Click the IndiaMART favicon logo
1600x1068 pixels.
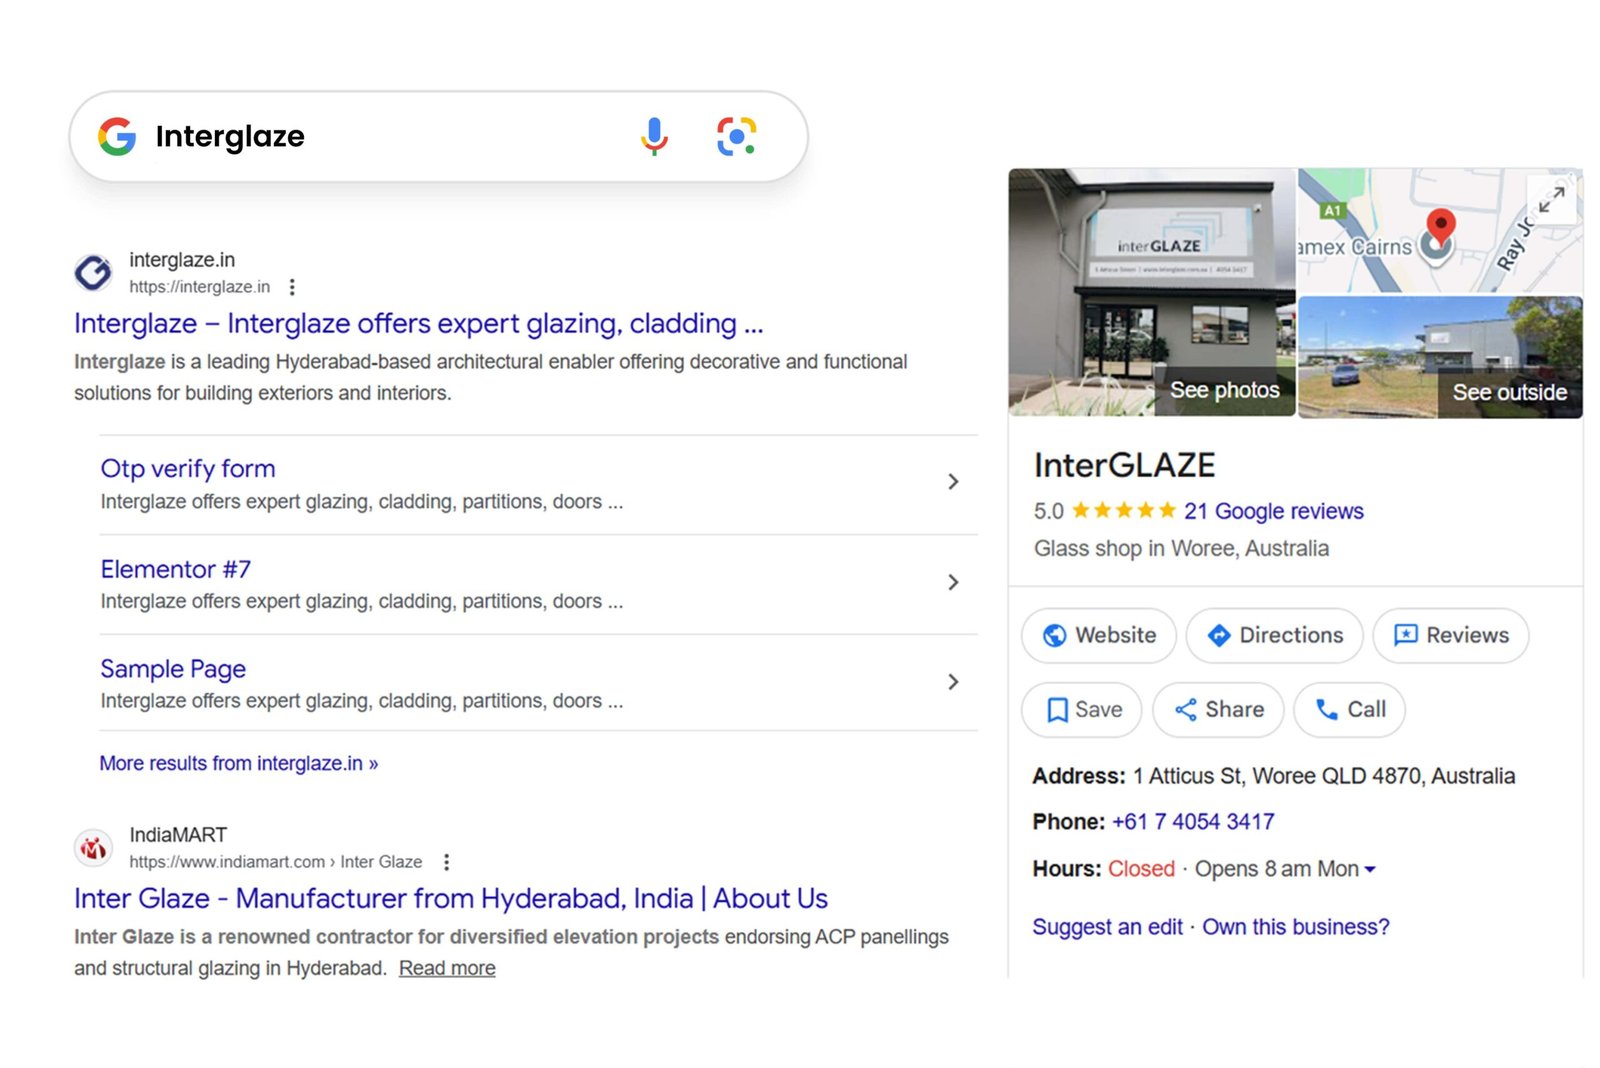[x=94, y=848]
